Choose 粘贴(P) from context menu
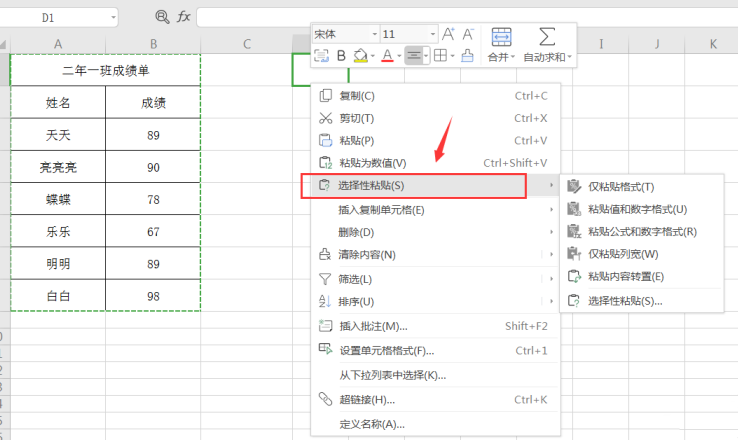The width and height of the screenshot is (738, 440). [x=435, y=141]
